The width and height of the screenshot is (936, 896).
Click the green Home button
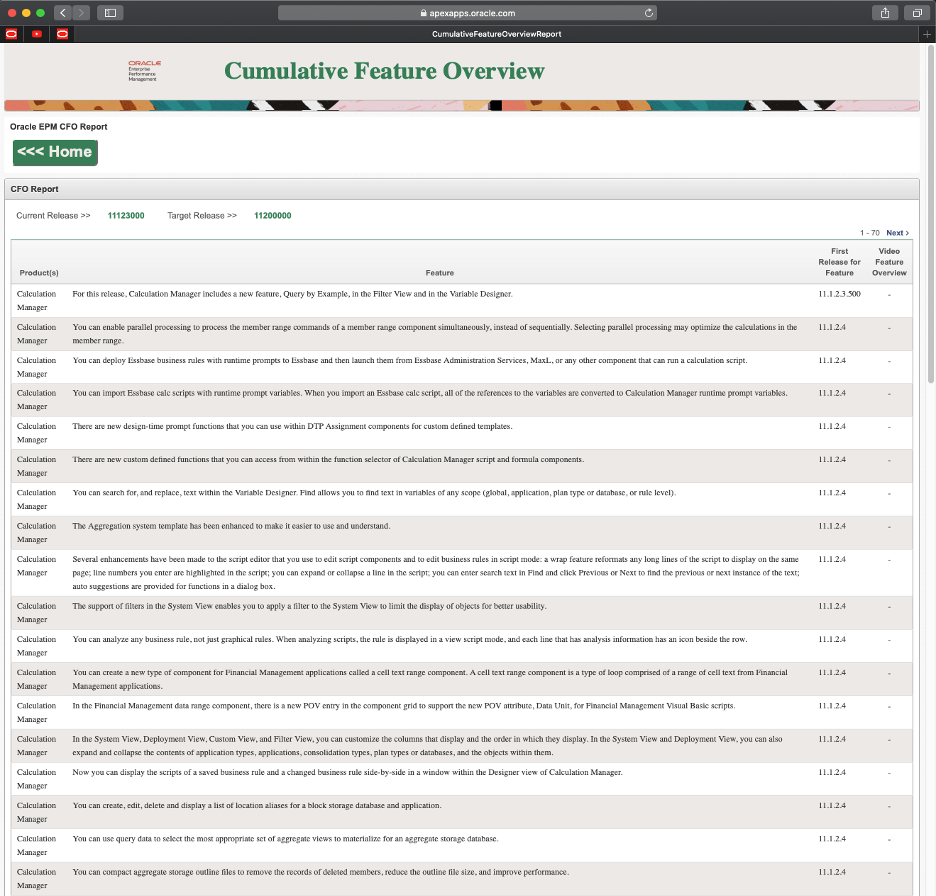pos(55,152)
